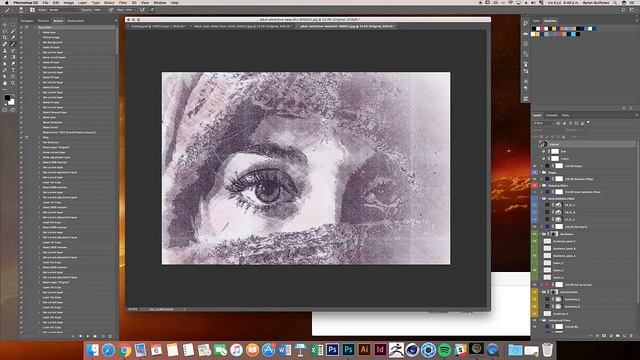Image resolution: width=640 pixels, height=360 pixels.
Task: Open Layers panel blending mode dropdown
Action: [547, 130]
